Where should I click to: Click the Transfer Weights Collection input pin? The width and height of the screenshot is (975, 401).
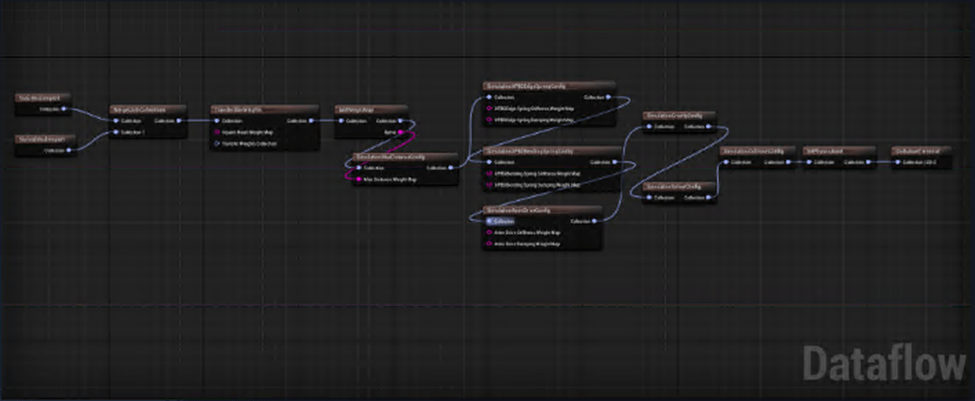(216, 144)
